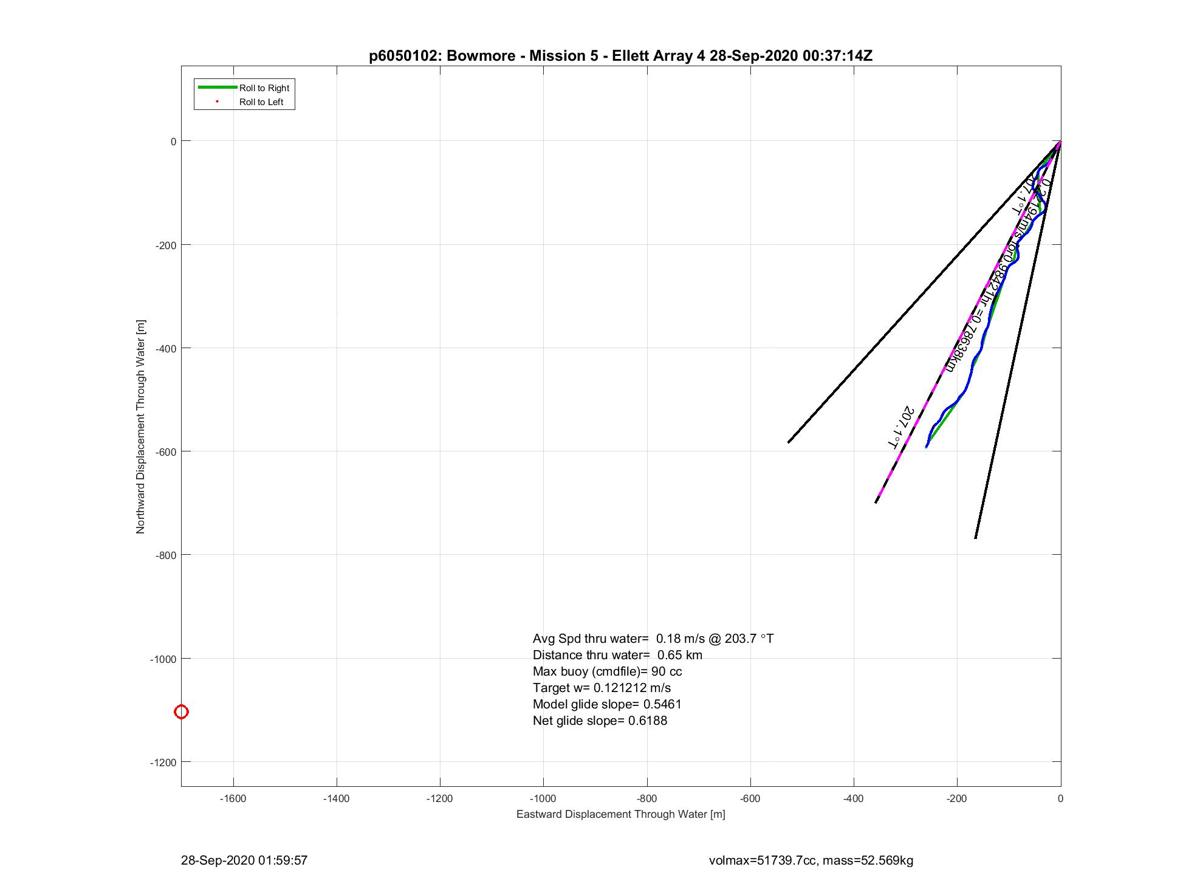Click the y-axis tick label '-400'
Screen dimensions: 1200x885
tap(165, 348)
